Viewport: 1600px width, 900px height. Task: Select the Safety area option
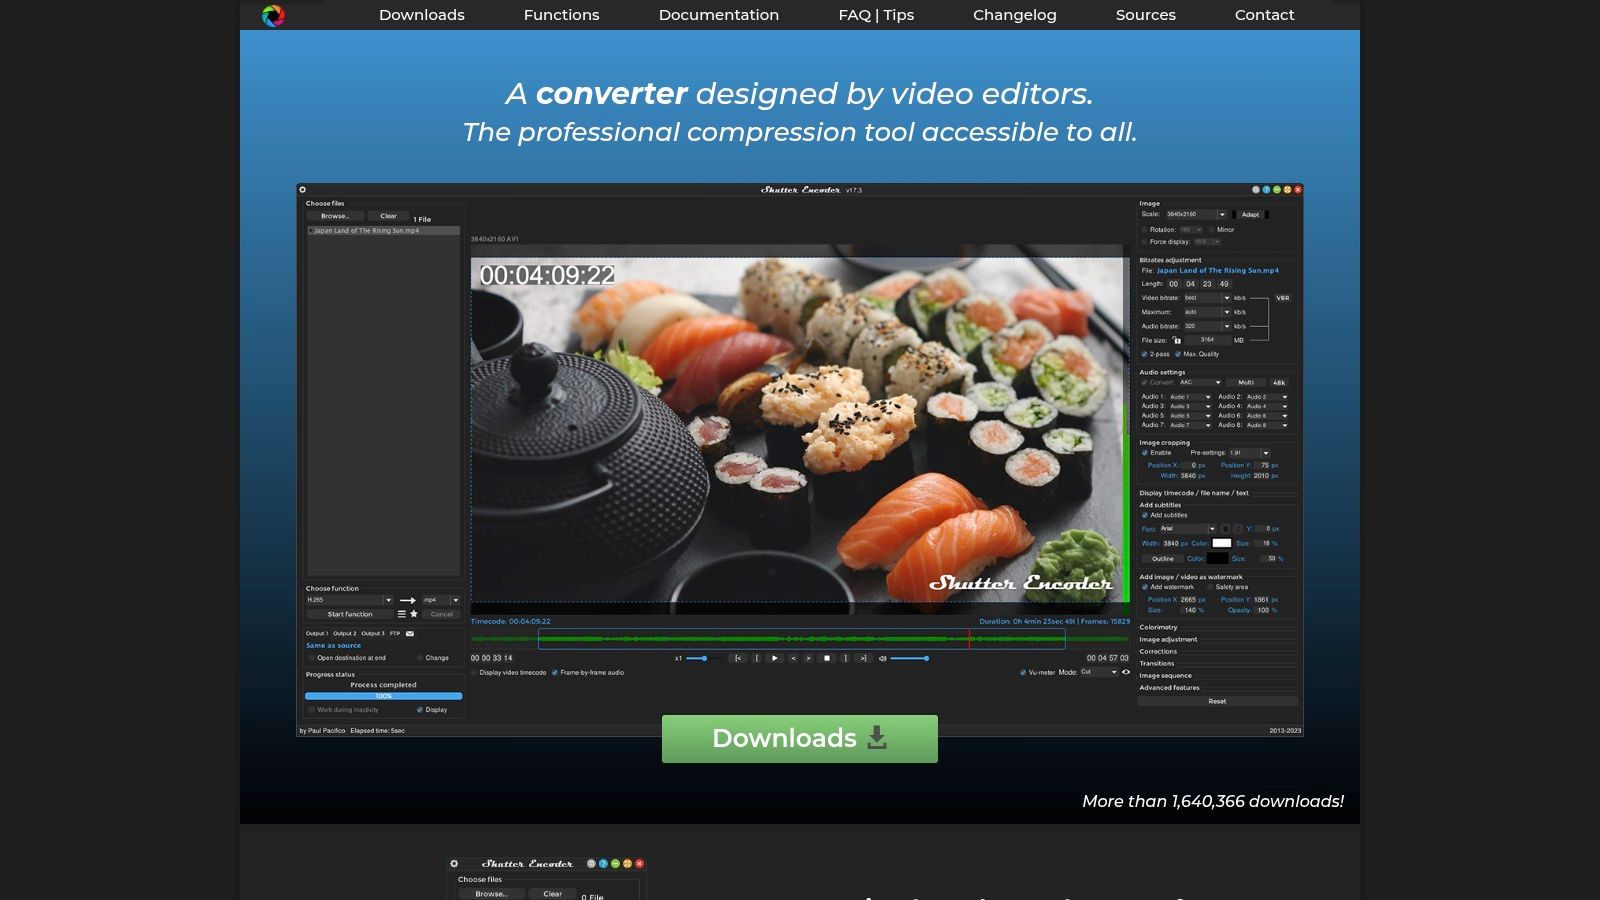click(1210, 587)
